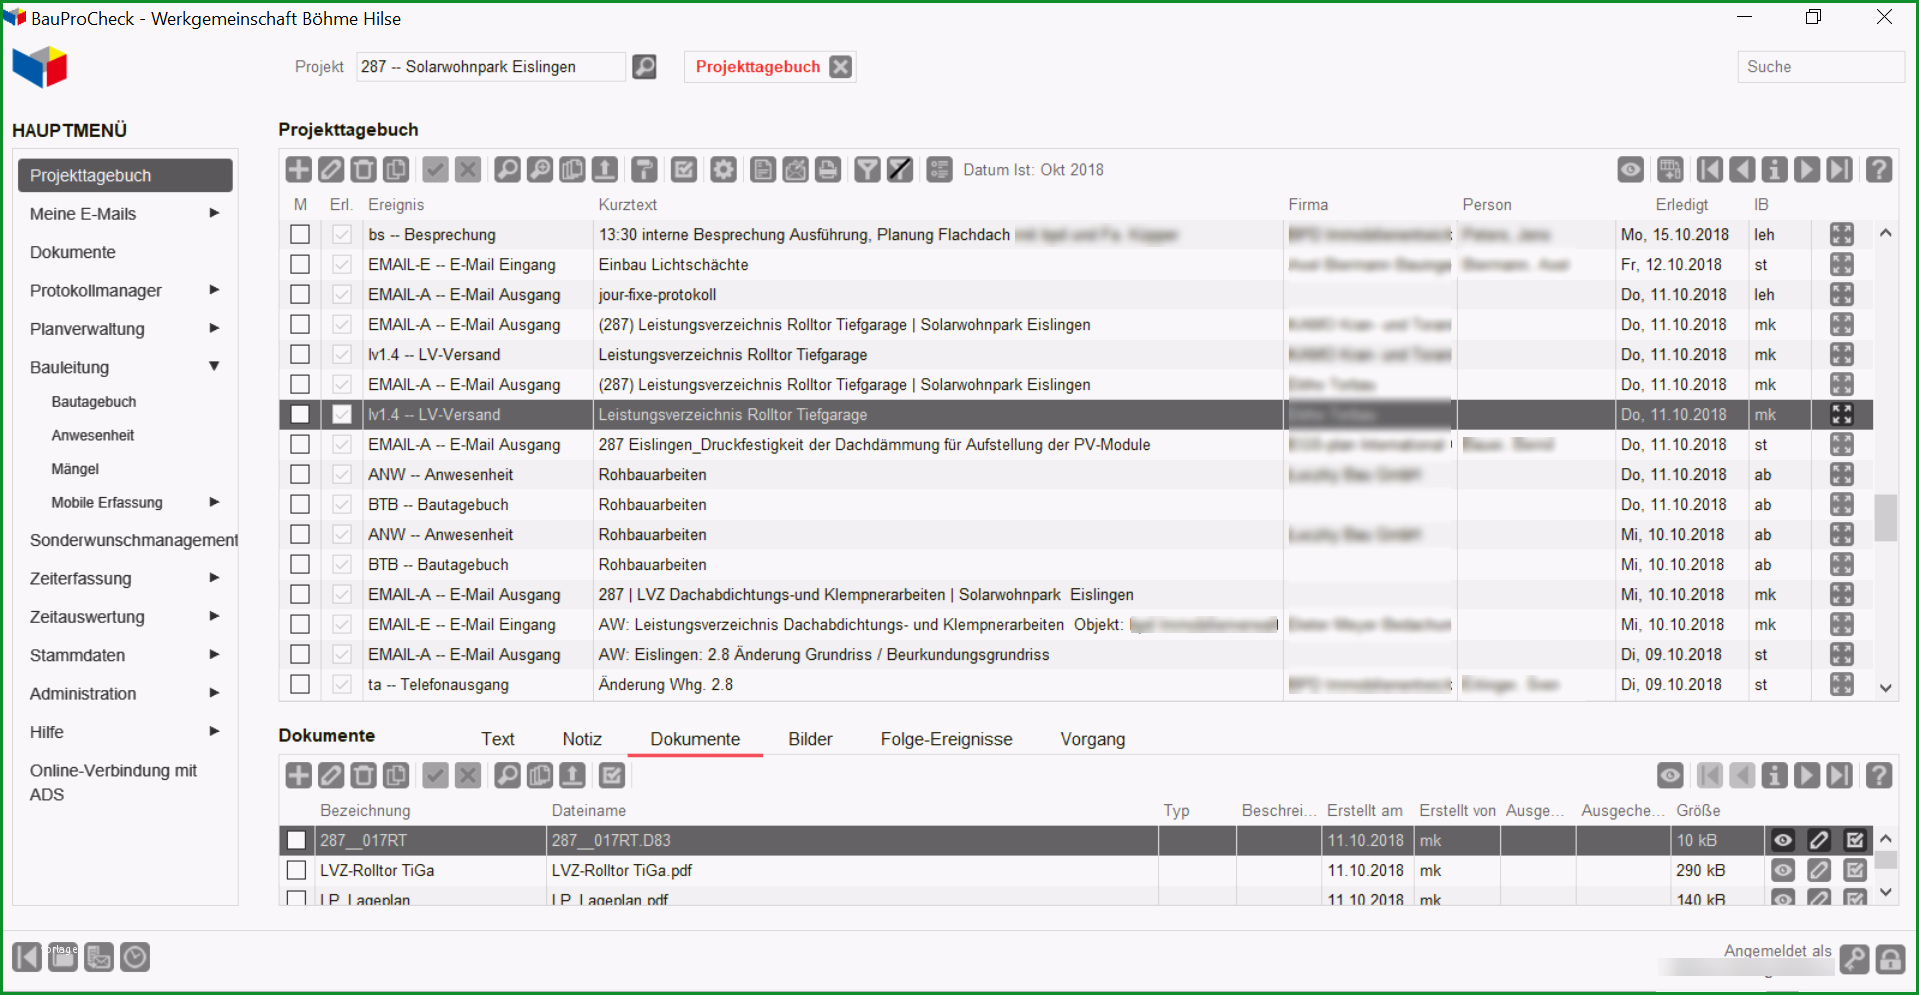Click the key icon beside Angemeldet als
Image resolution: width=1919 pixels, height=995 pixels.
coord(1854,959)
